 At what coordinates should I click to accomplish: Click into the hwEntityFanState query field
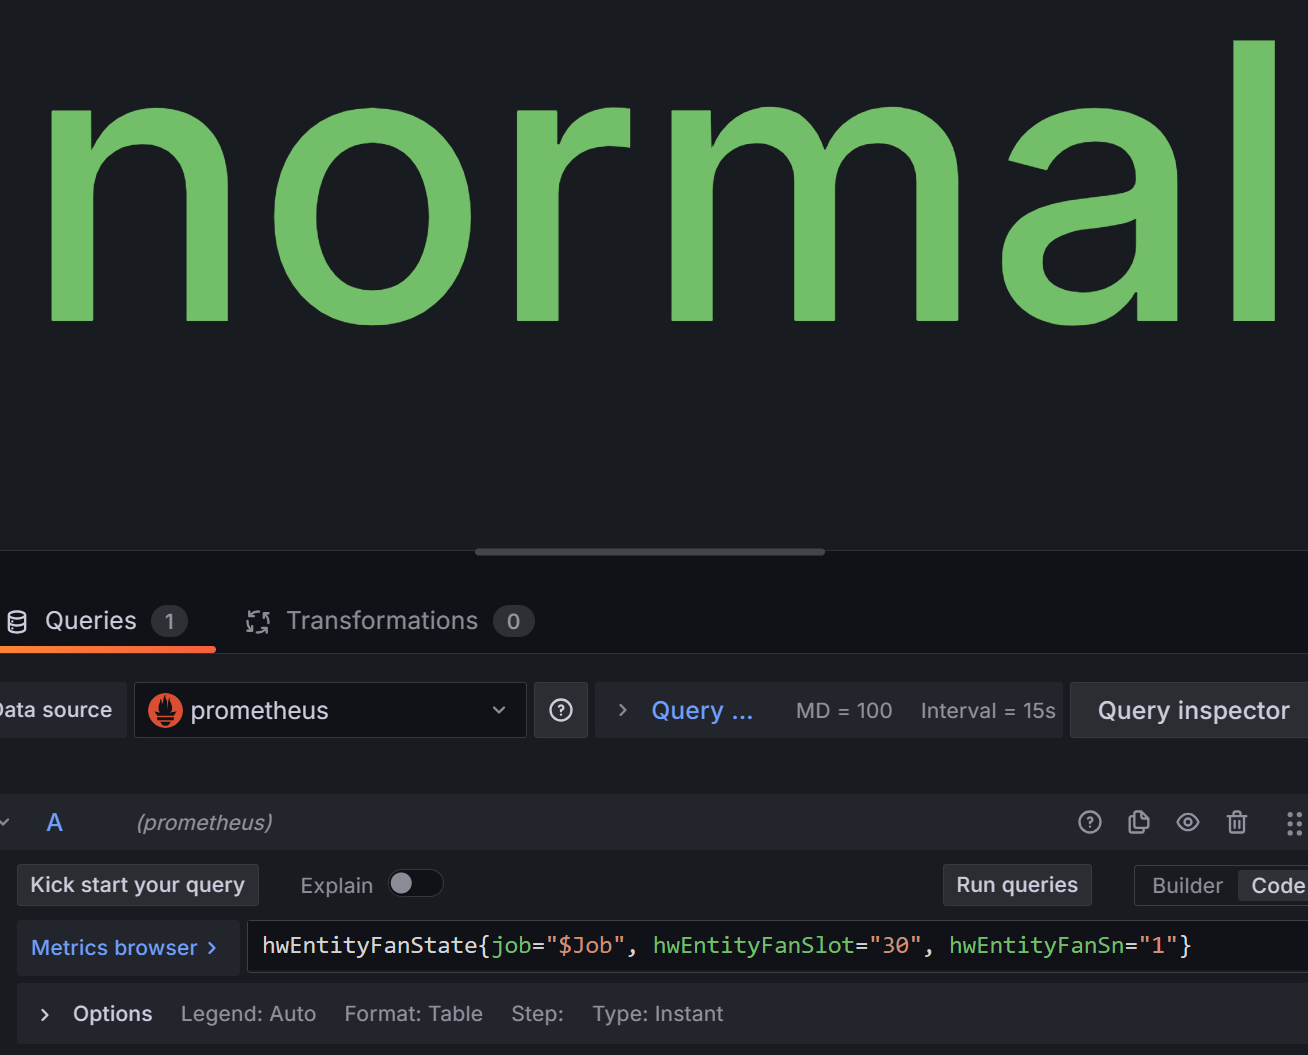(777, 947)
